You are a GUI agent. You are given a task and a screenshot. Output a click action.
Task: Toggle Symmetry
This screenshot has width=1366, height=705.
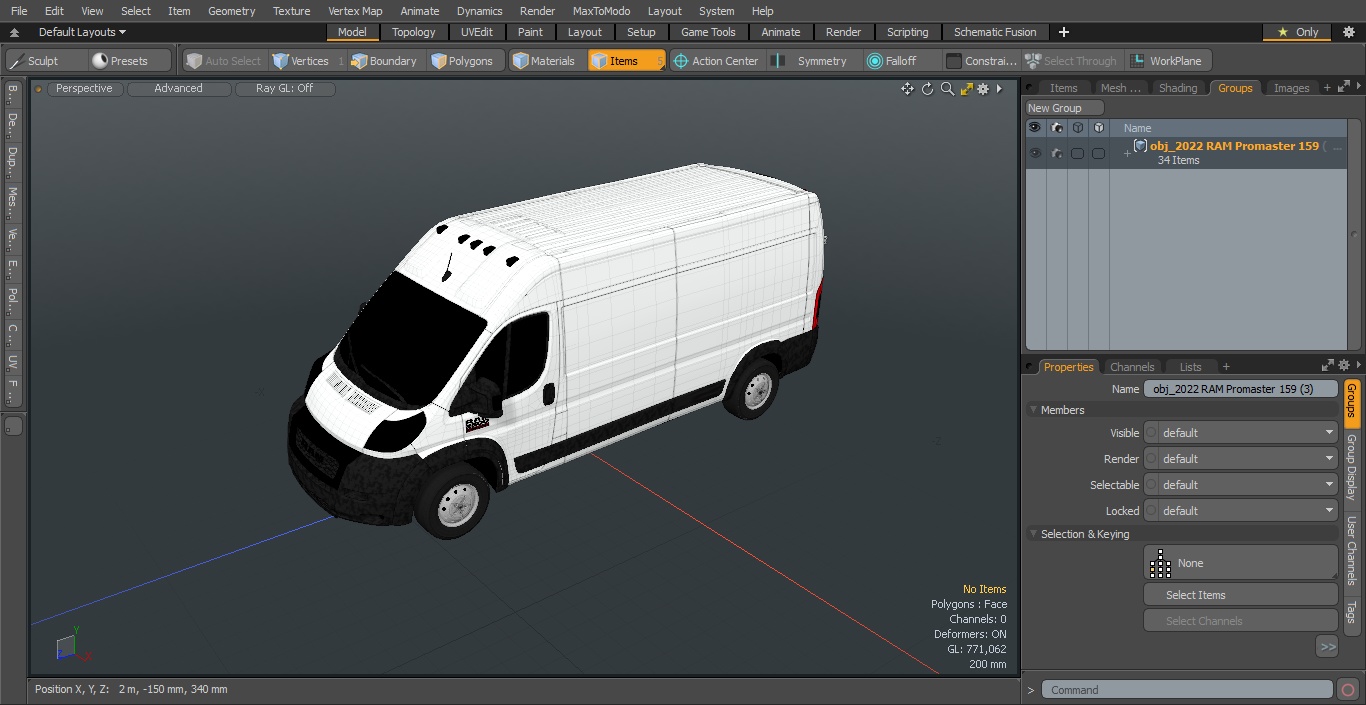point(812,61)
